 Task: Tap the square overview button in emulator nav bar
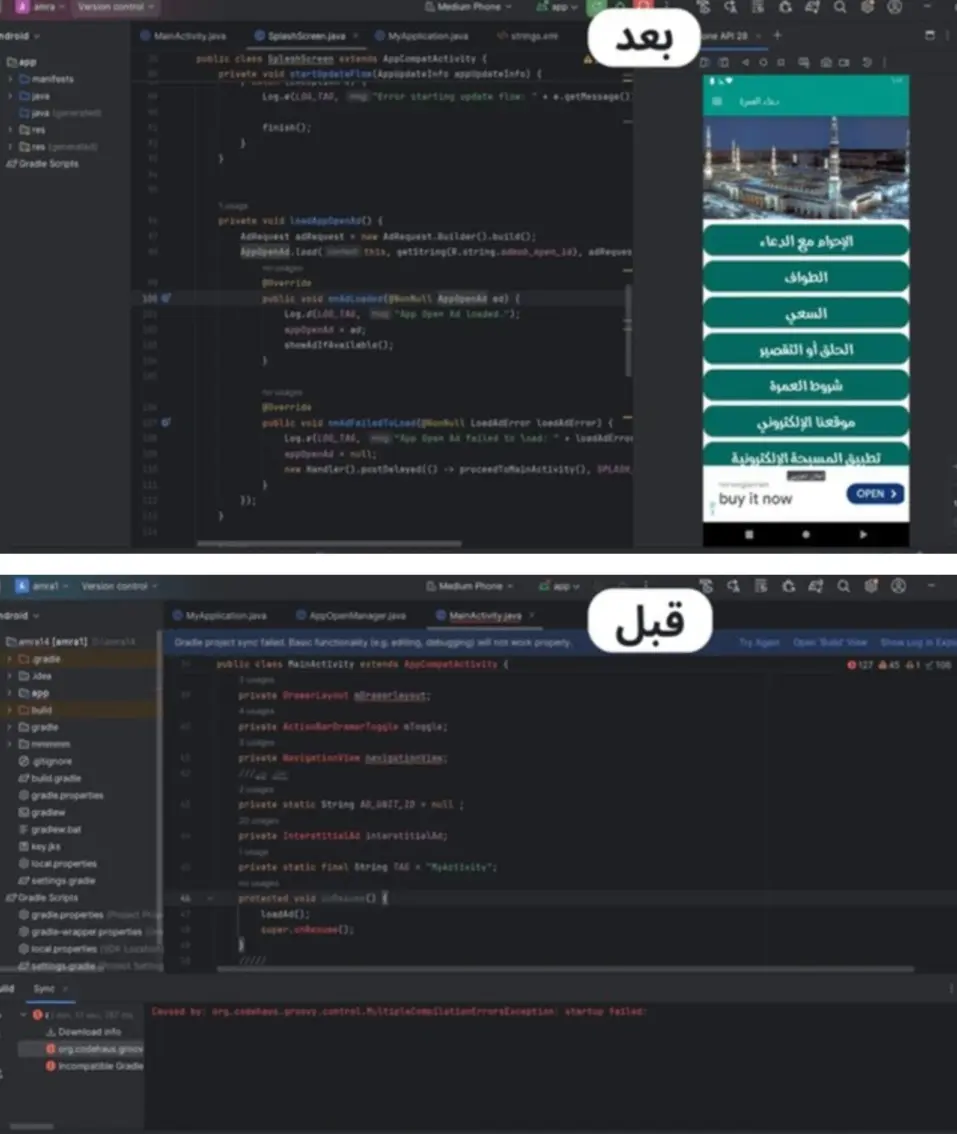pos(749,534)
